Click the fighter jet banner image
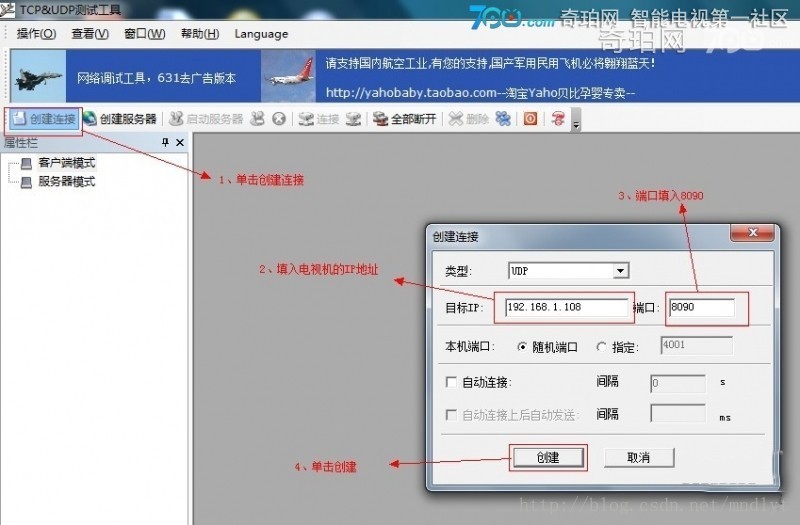This screenshot has height=525, width=800. point(38,76)
